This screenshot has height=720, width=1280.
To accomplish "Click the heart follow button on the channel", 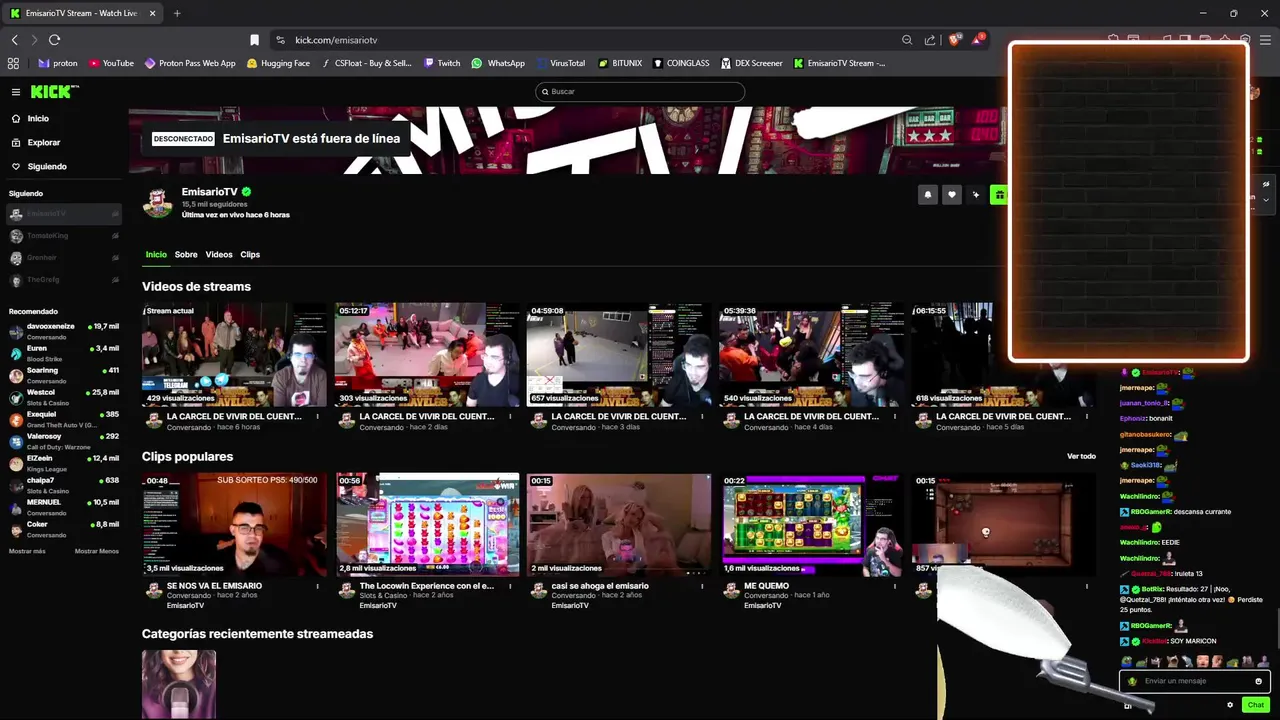I will pyautogui.click(x=952, y=195).
